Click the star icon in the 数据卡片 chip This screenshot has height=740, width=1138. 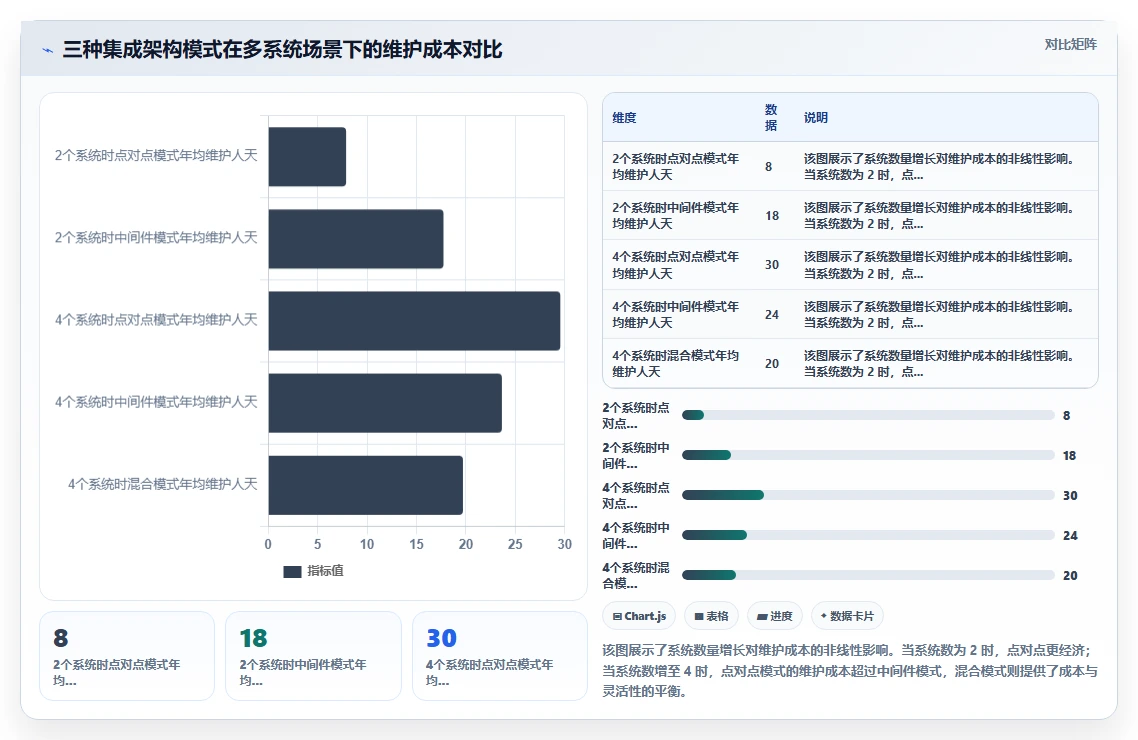[824, 616]
